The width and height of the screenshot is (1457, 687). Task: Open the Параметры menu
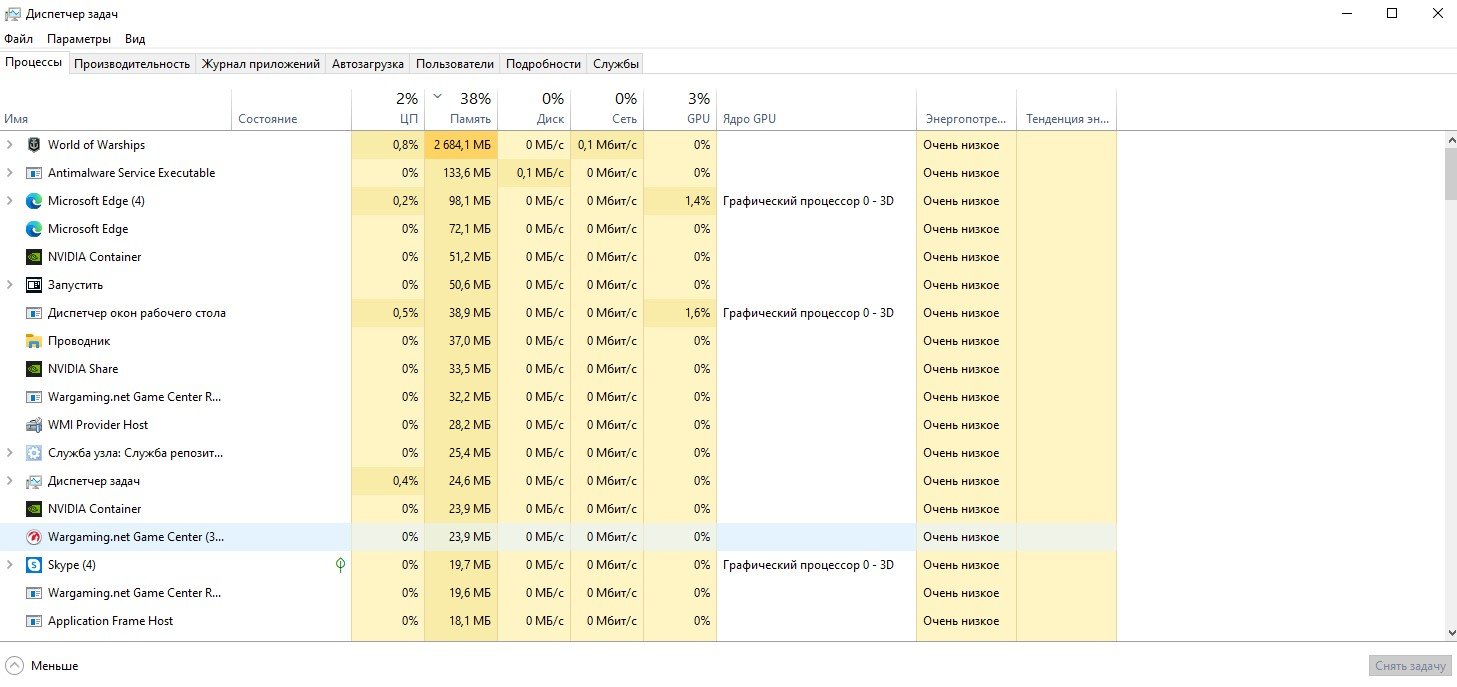79,39
